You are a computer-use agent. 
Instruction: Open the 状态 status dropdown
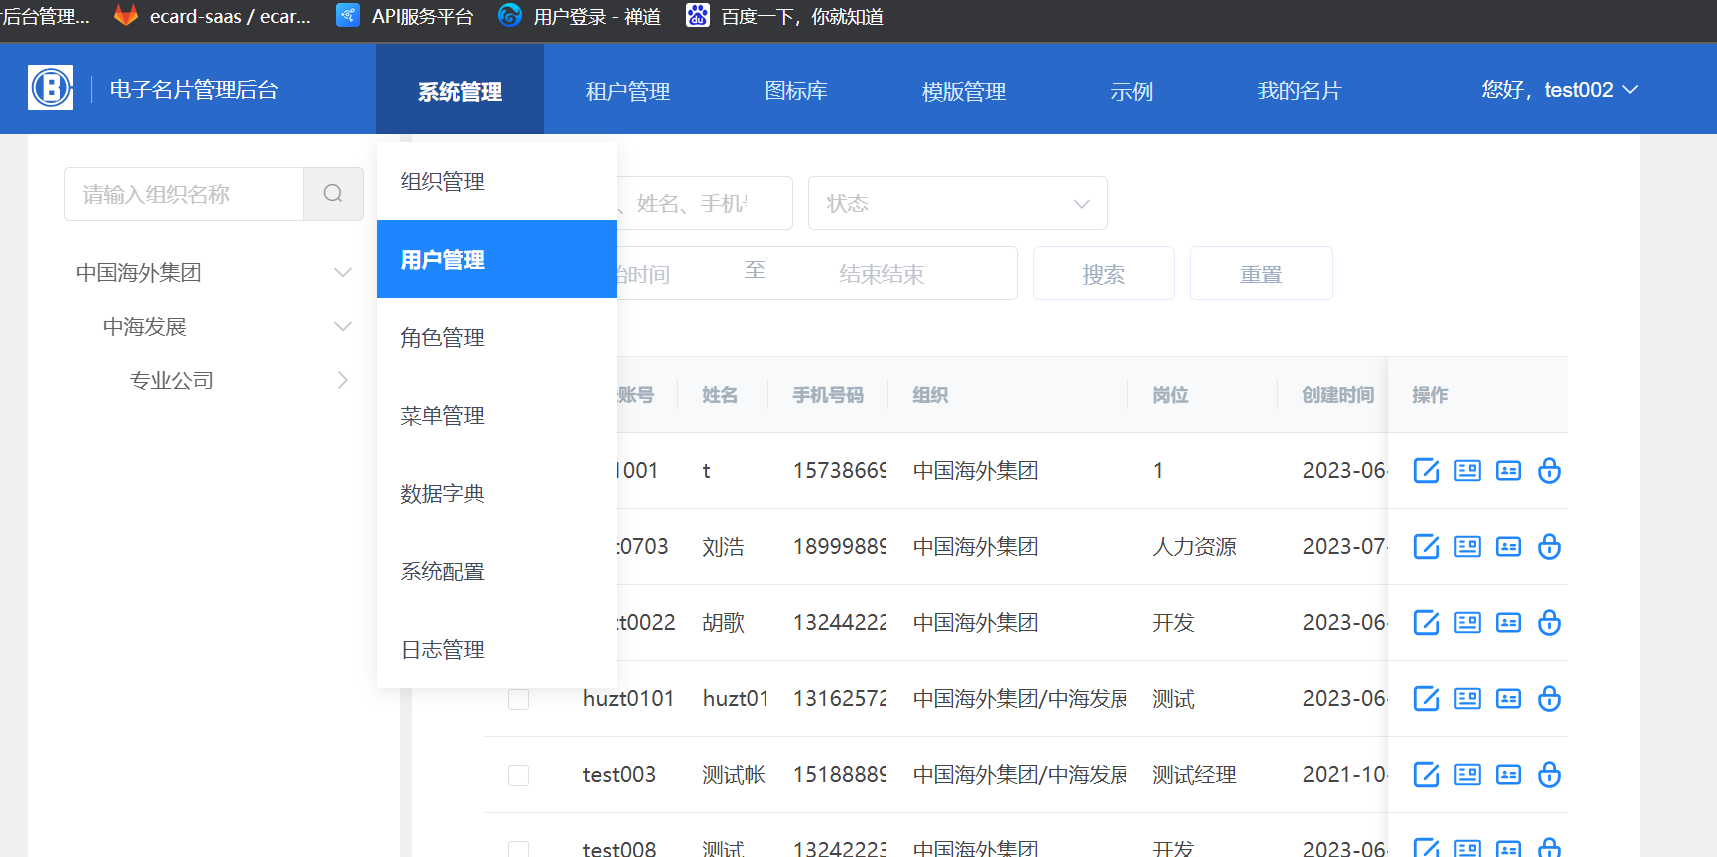click(958, 203)
